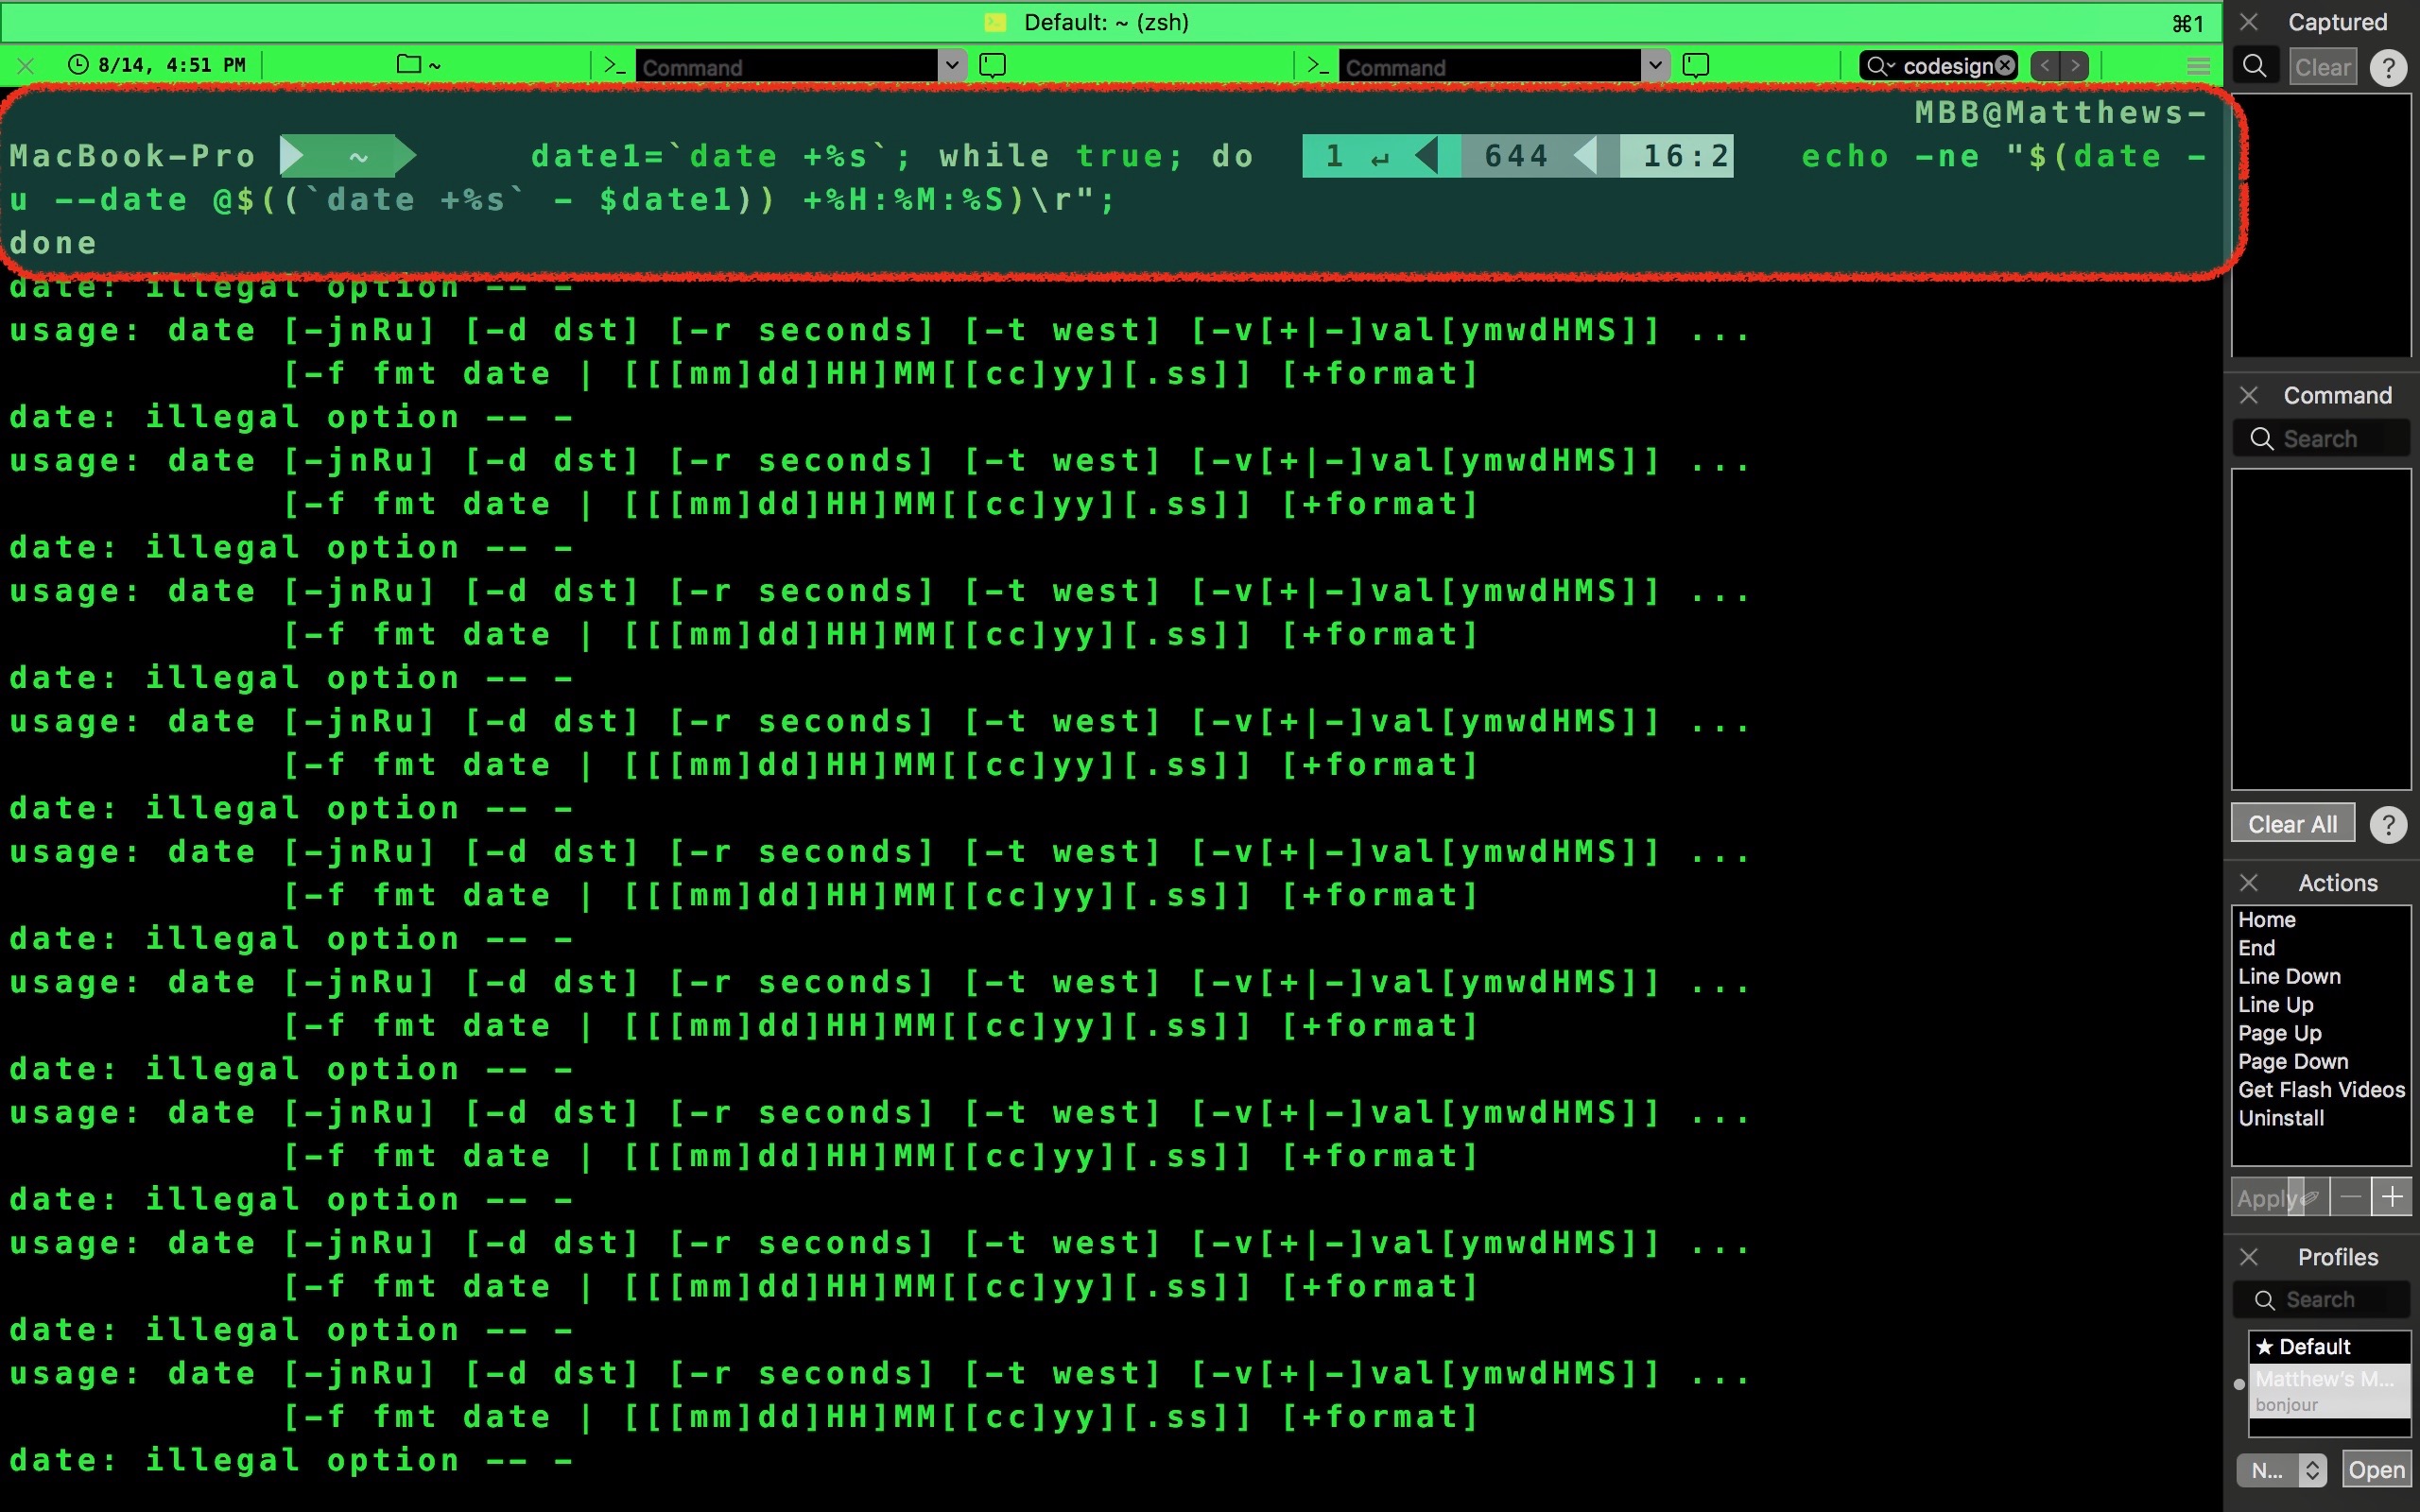
Task: Click the Captured panel magnifier icon
Action: 2255,66
